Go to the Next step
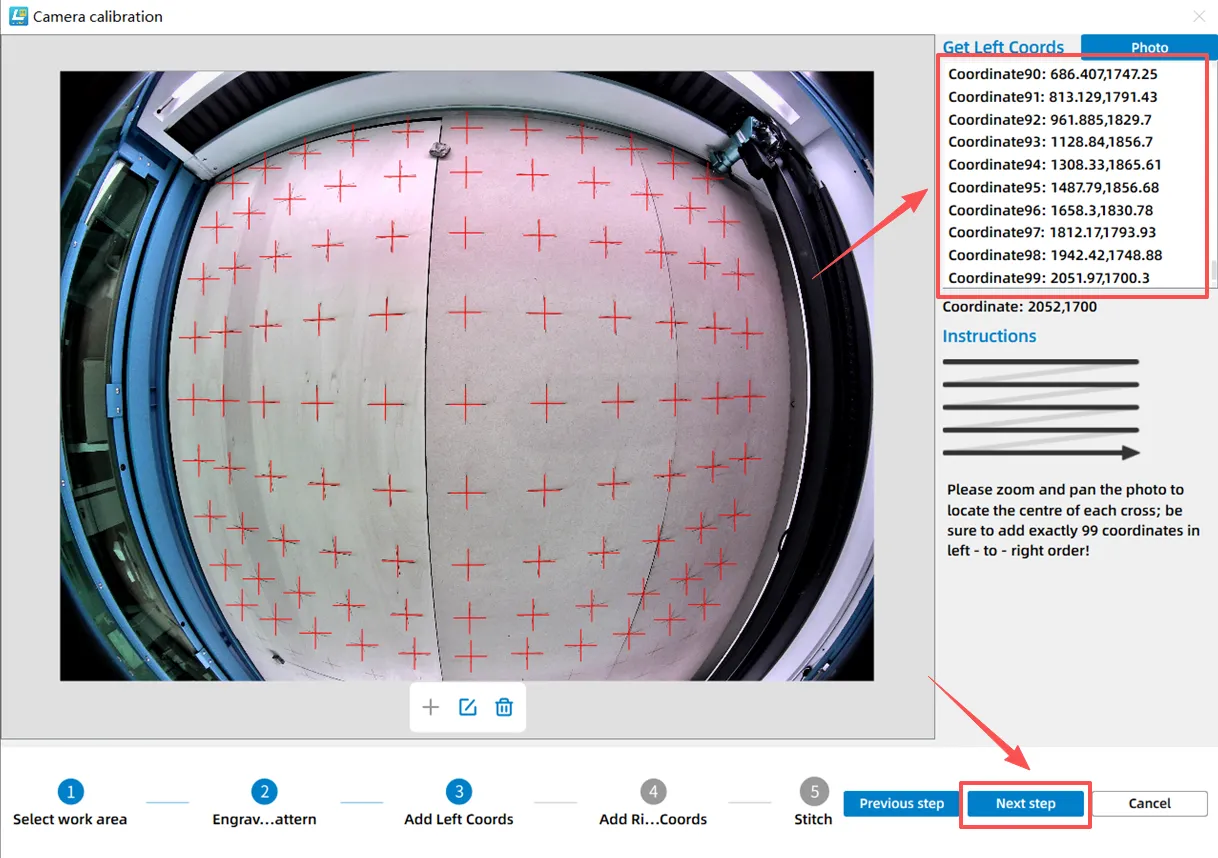Screen dimensions: 1218x858 tap(1025, 804)
